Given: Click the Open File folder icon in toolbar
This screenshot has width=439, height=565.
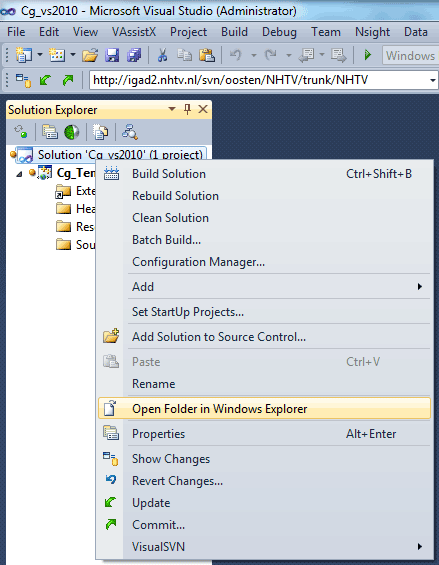Looking at the screenshot, I should (90, 55).
